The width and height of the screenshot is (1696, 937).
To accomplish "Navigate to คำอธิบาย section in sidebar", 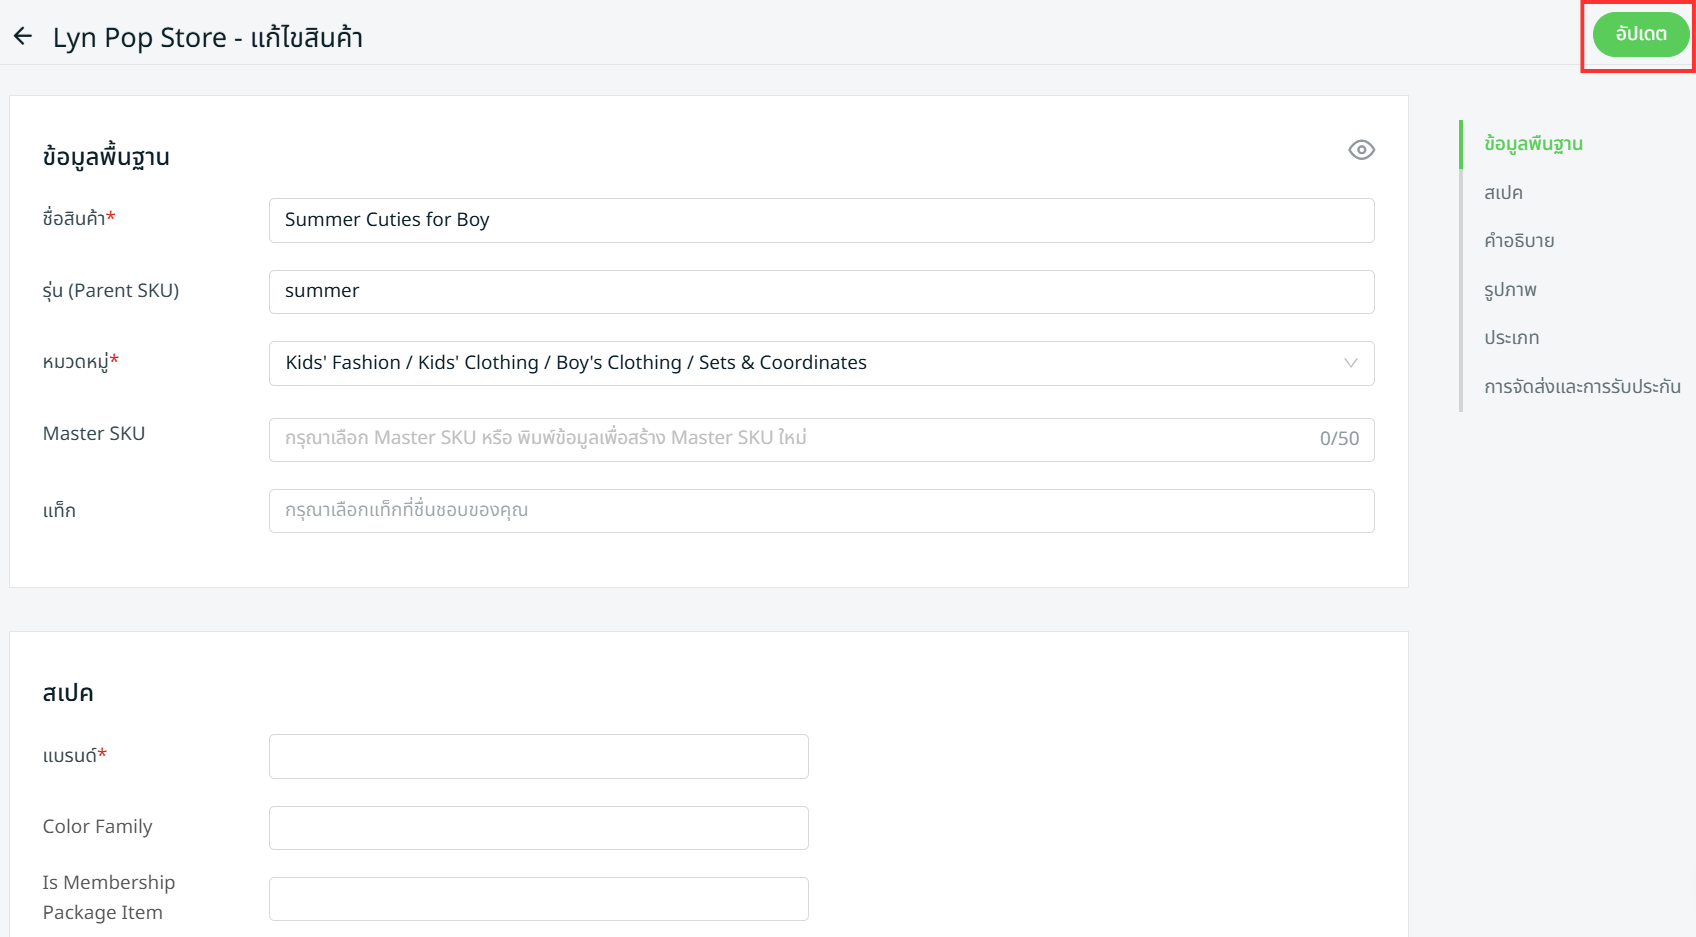I will click(1519, 241).
